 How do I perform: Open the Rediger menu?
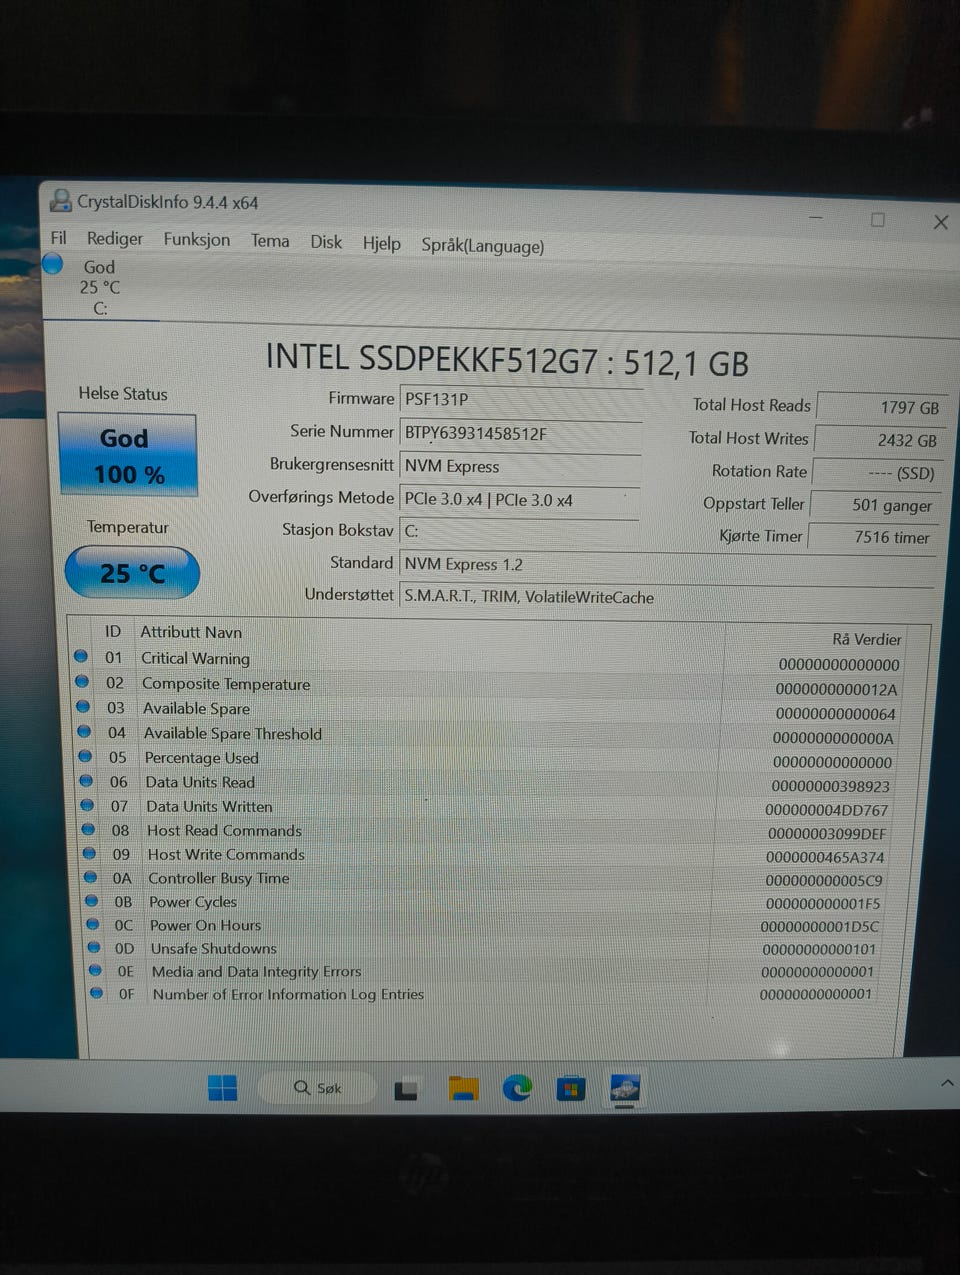115,238
